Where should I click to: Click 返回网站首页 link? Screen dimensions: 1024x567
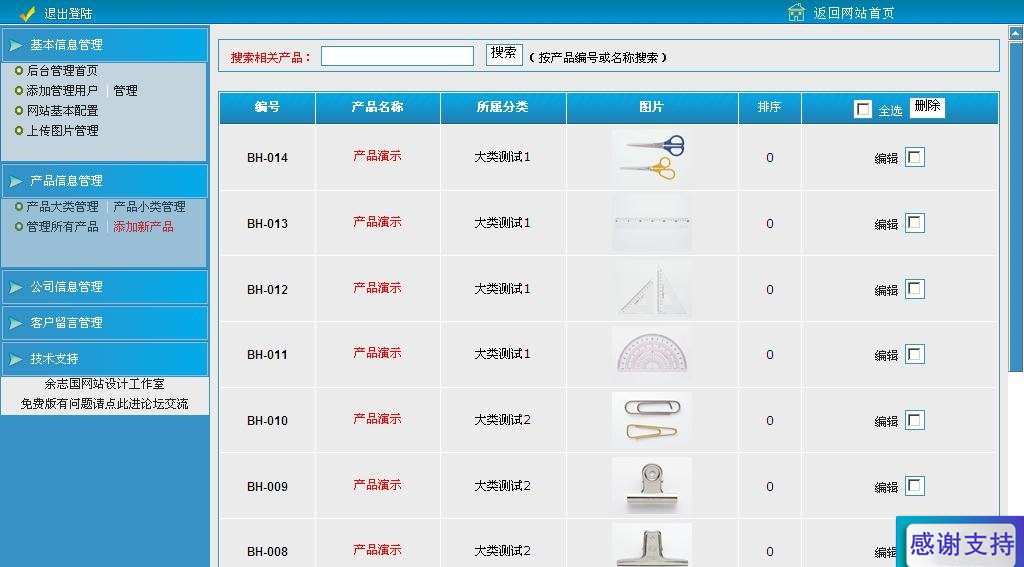(x=854, y=13)
